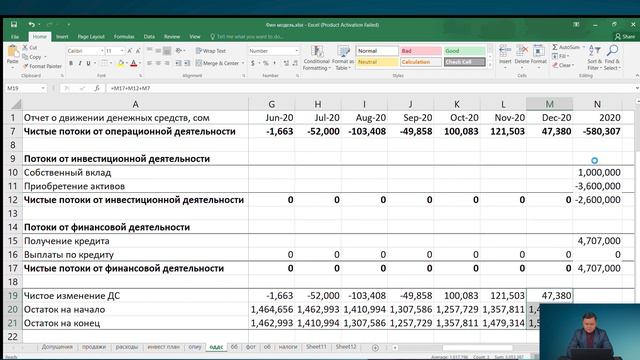The image size is (640, 360).
Task: Click the Insert cells icon
Action: tap(505, 51)
